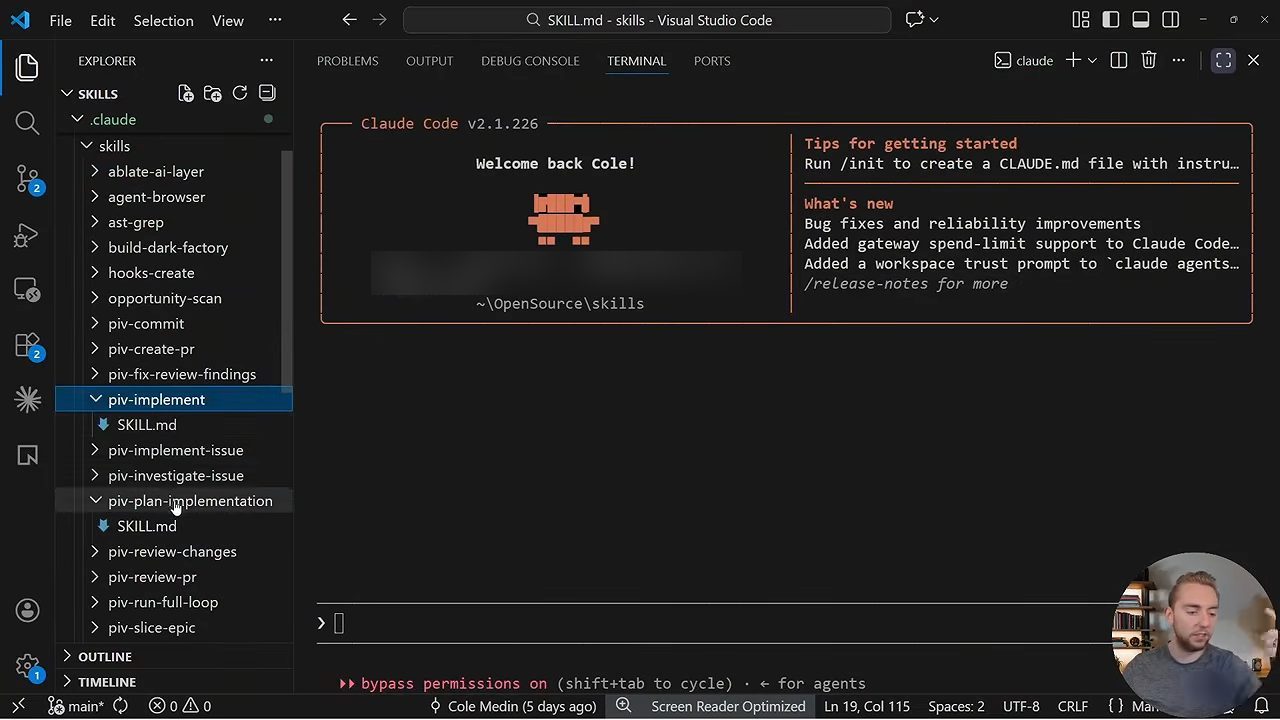The width and height of the screenshot is (1280, 720).
Task: Kill terminal with trash icon
Action: pyautogui.click(x=1149, y=61)
